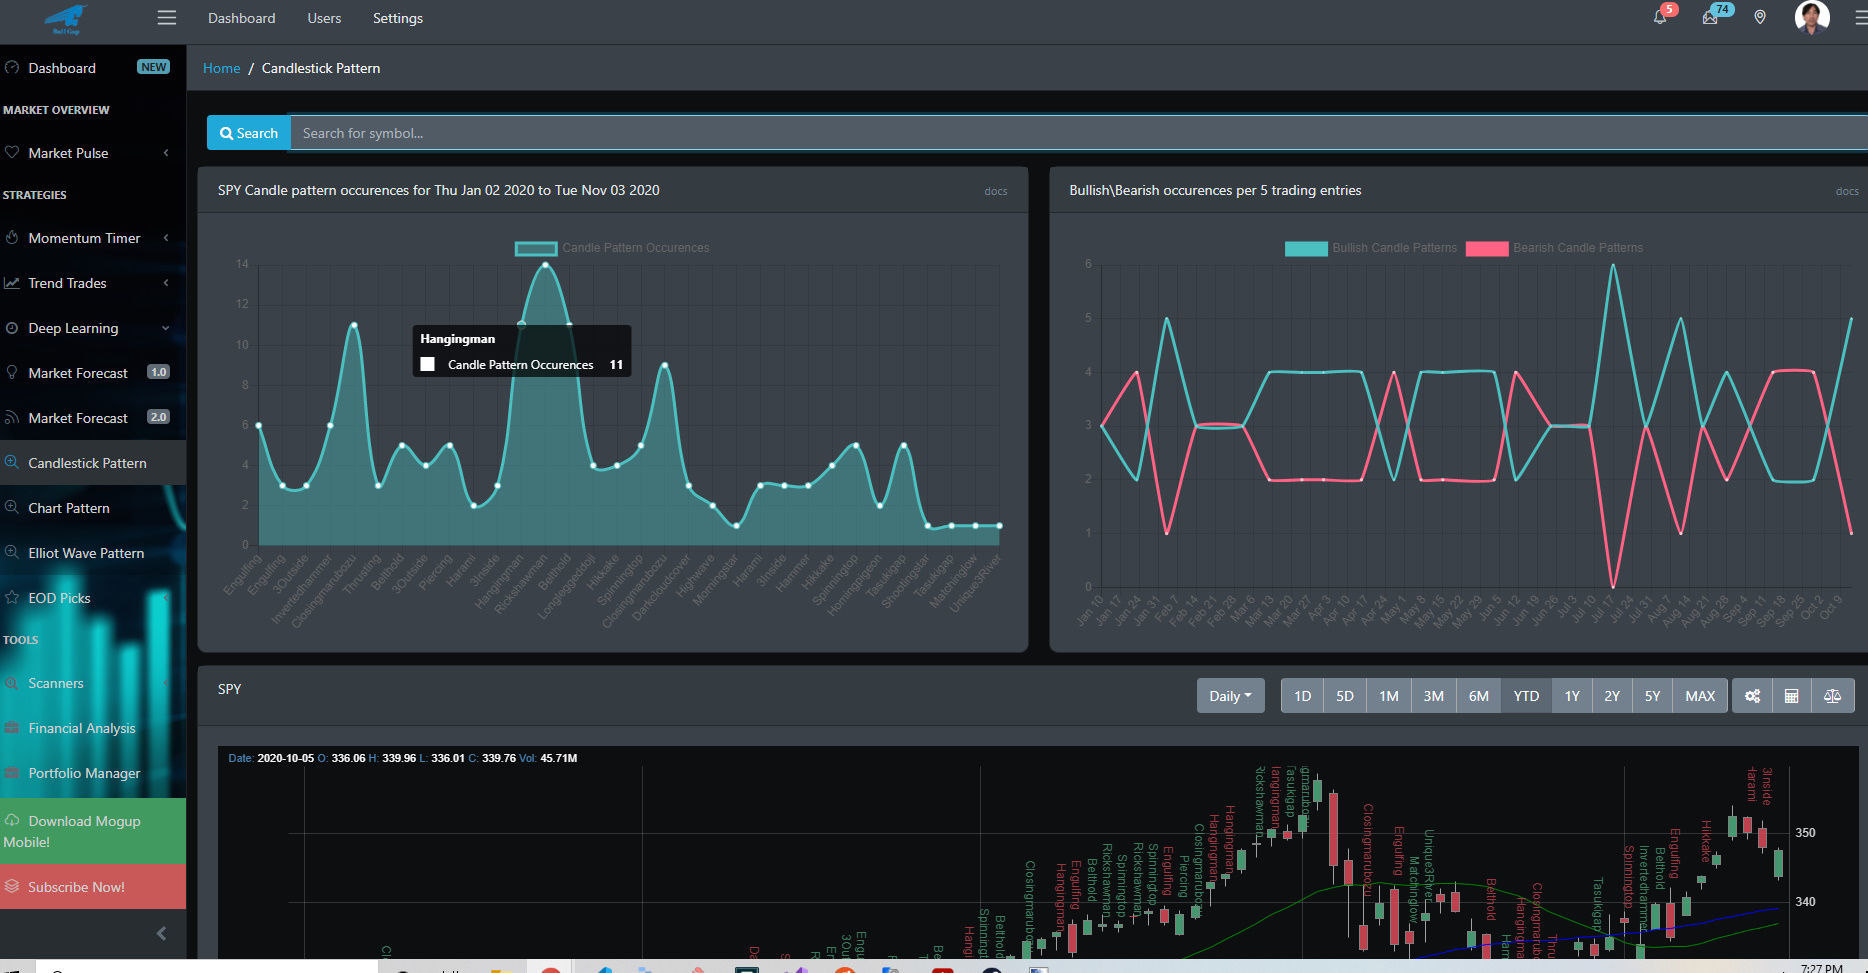Screen dimensions: 1868x973
Task: Select the 2Y range tab
Action: point(1612,696)
